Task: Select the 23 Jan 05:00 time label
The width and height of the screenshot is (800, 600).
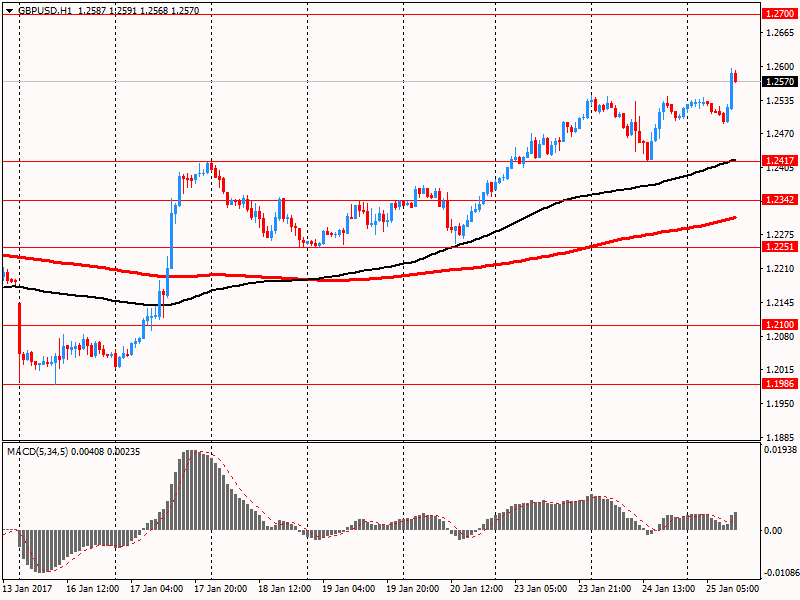Action: coord(540,588)
